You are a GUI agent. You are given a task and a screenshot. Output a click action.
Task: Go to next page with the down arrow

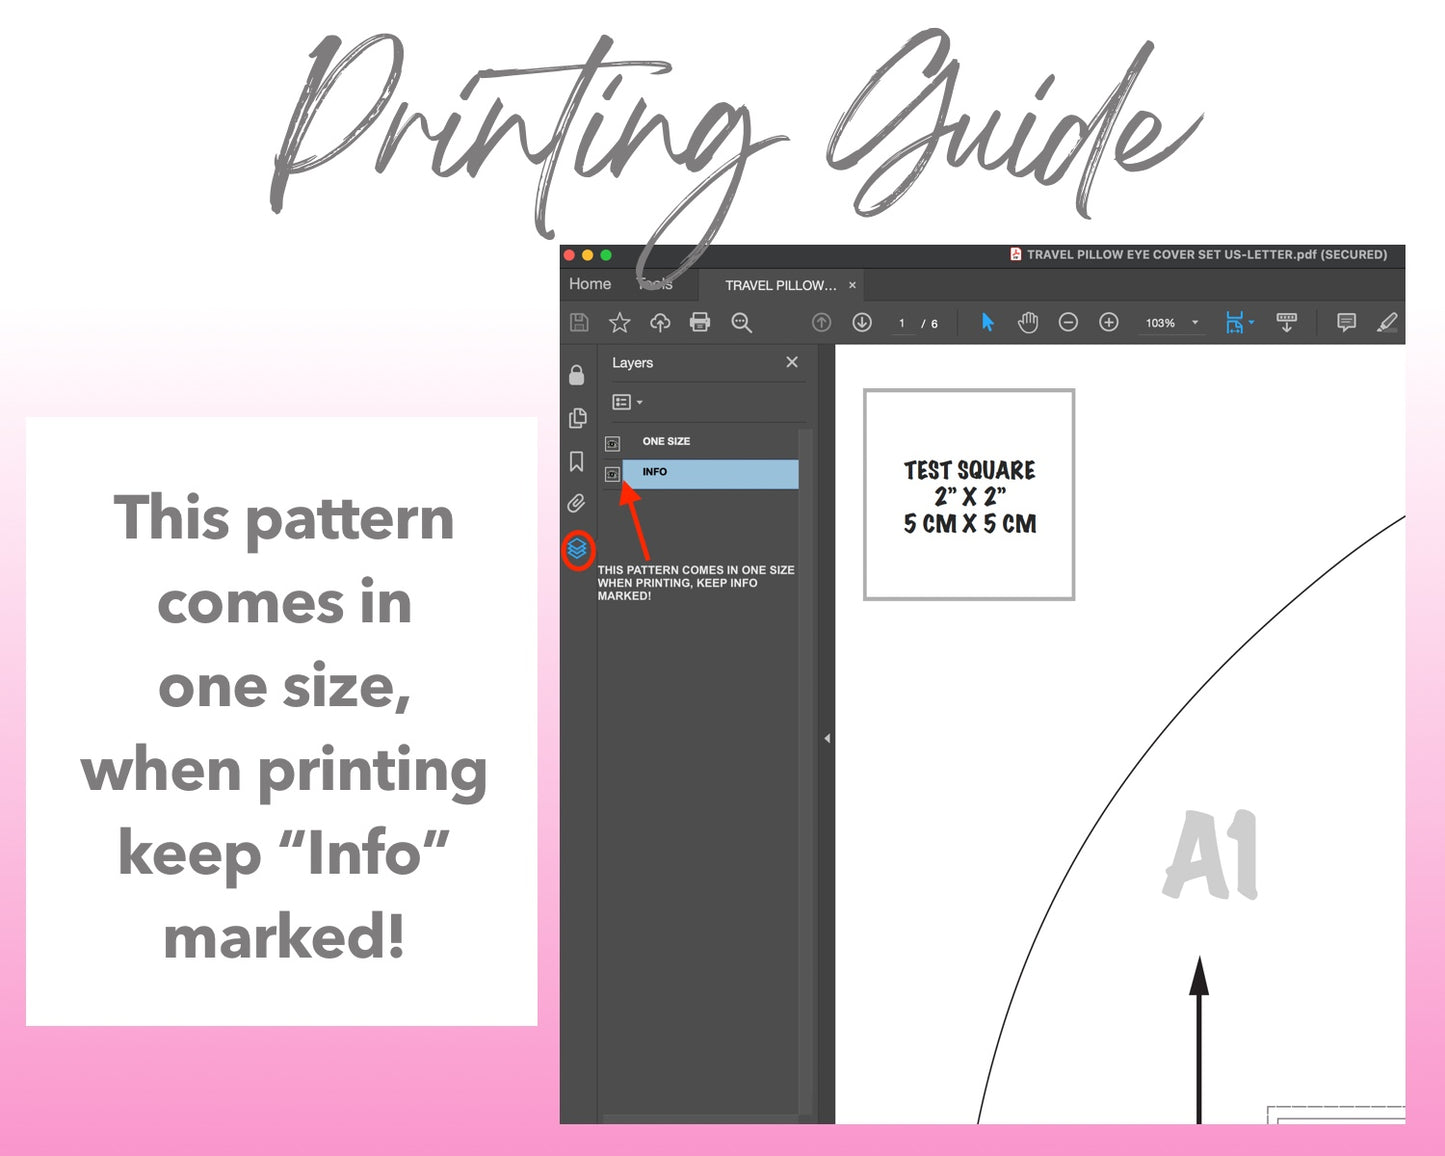click(862, 322)
